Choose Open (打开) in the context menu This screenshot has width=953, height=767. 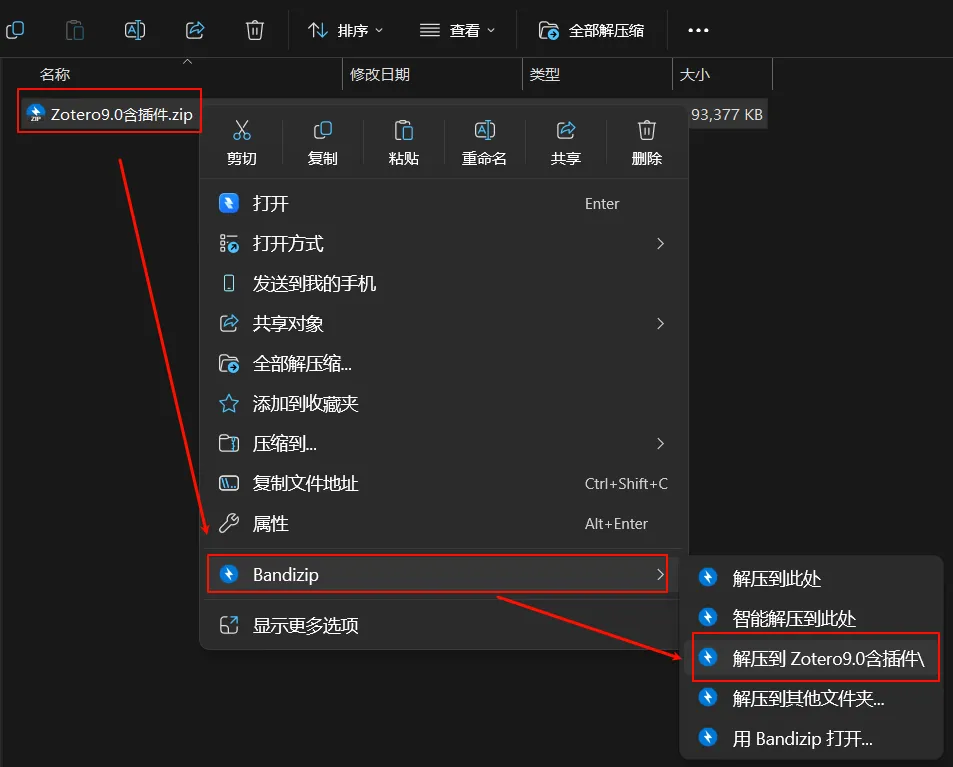pyautogui.click(x=444, y=204)
